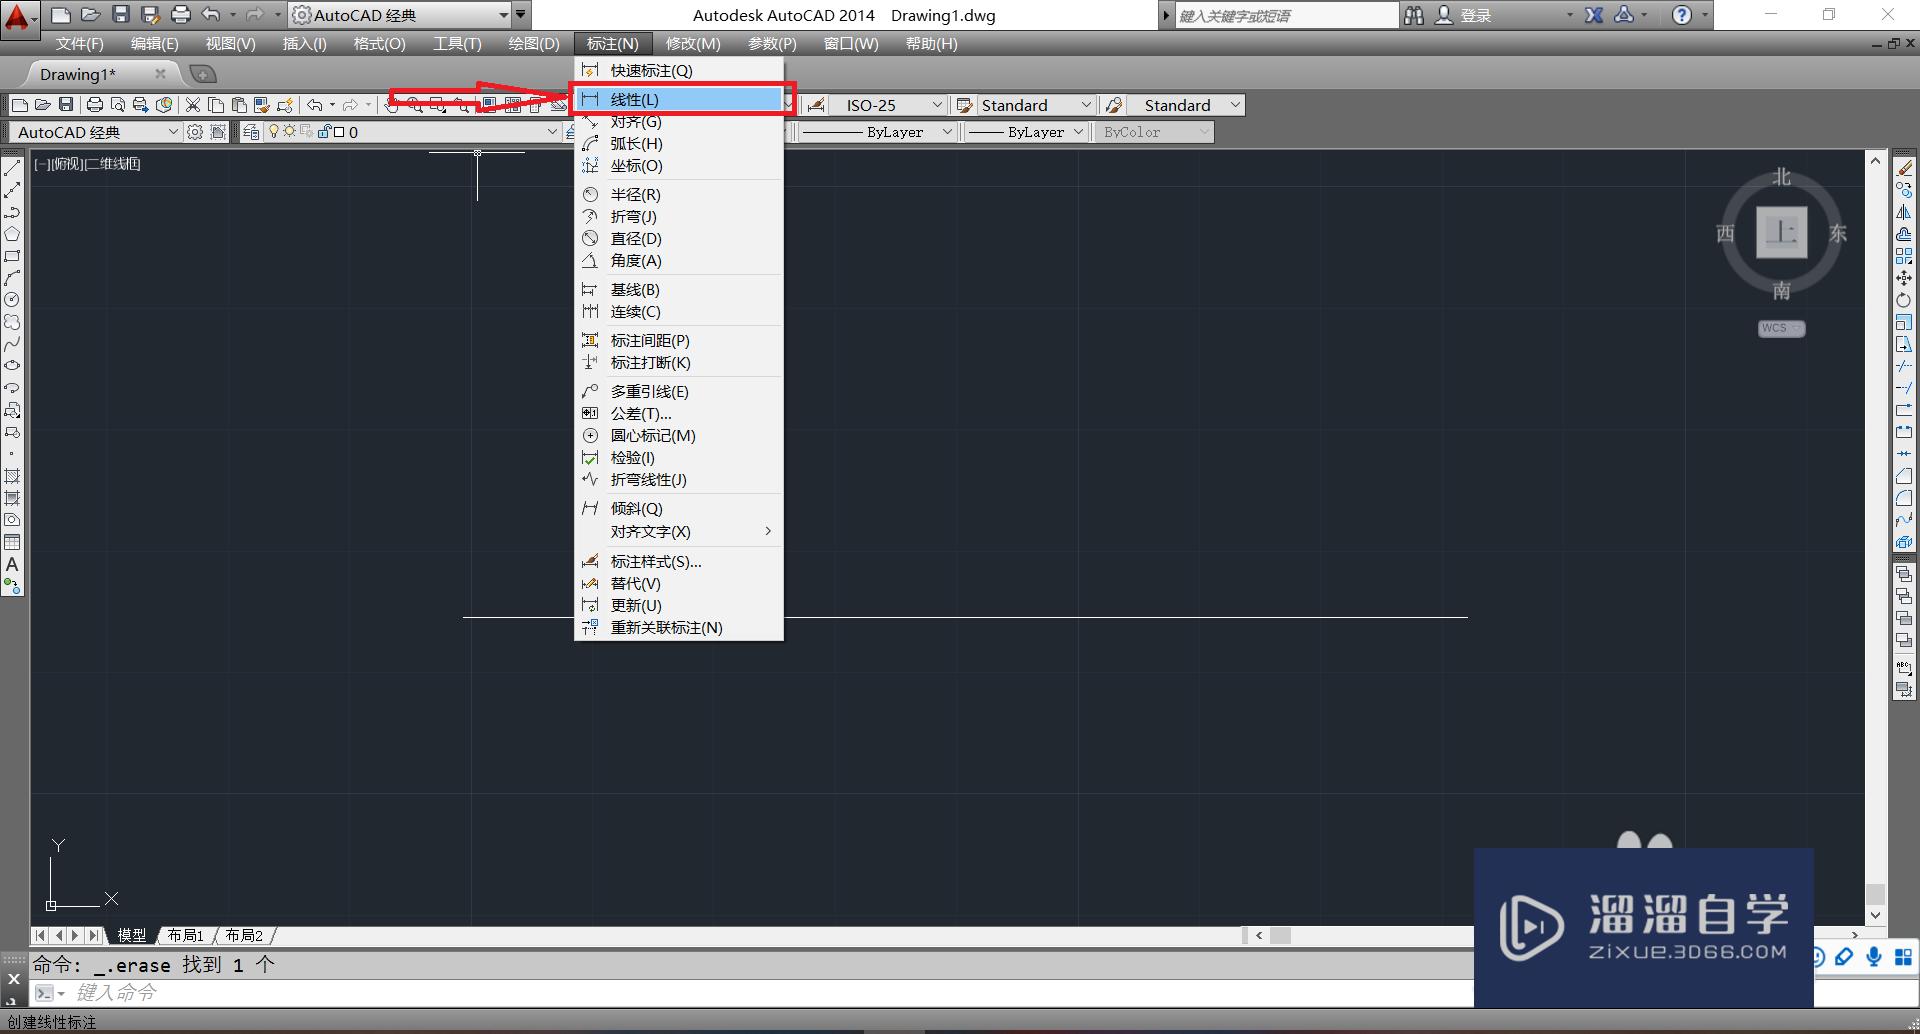Switch to the 布局2 layout tab
The image size is (1920, 1034).
tap(244, 935)
